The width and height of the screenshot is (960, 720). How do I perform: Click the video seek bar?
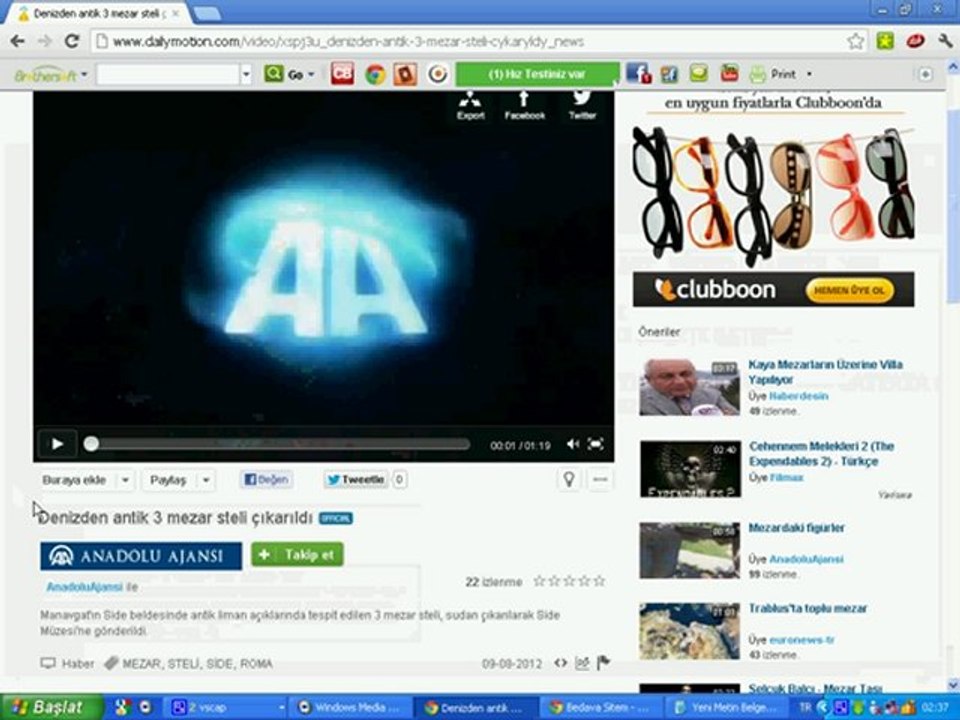coord(277,444)
